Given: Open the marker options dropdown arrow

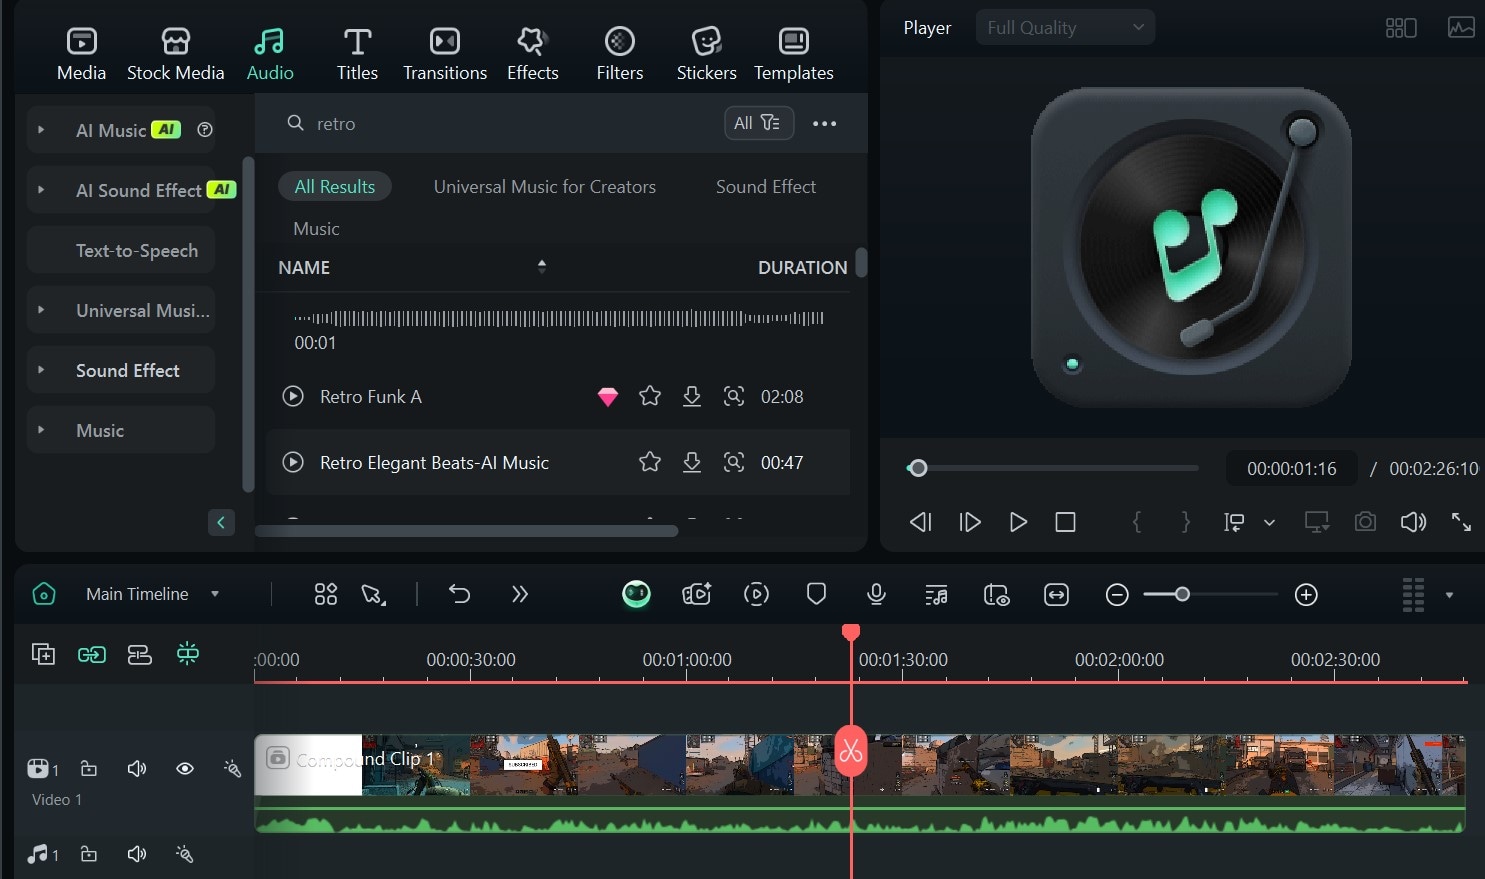Looking at the screenshot, I should click(1269, 523).
